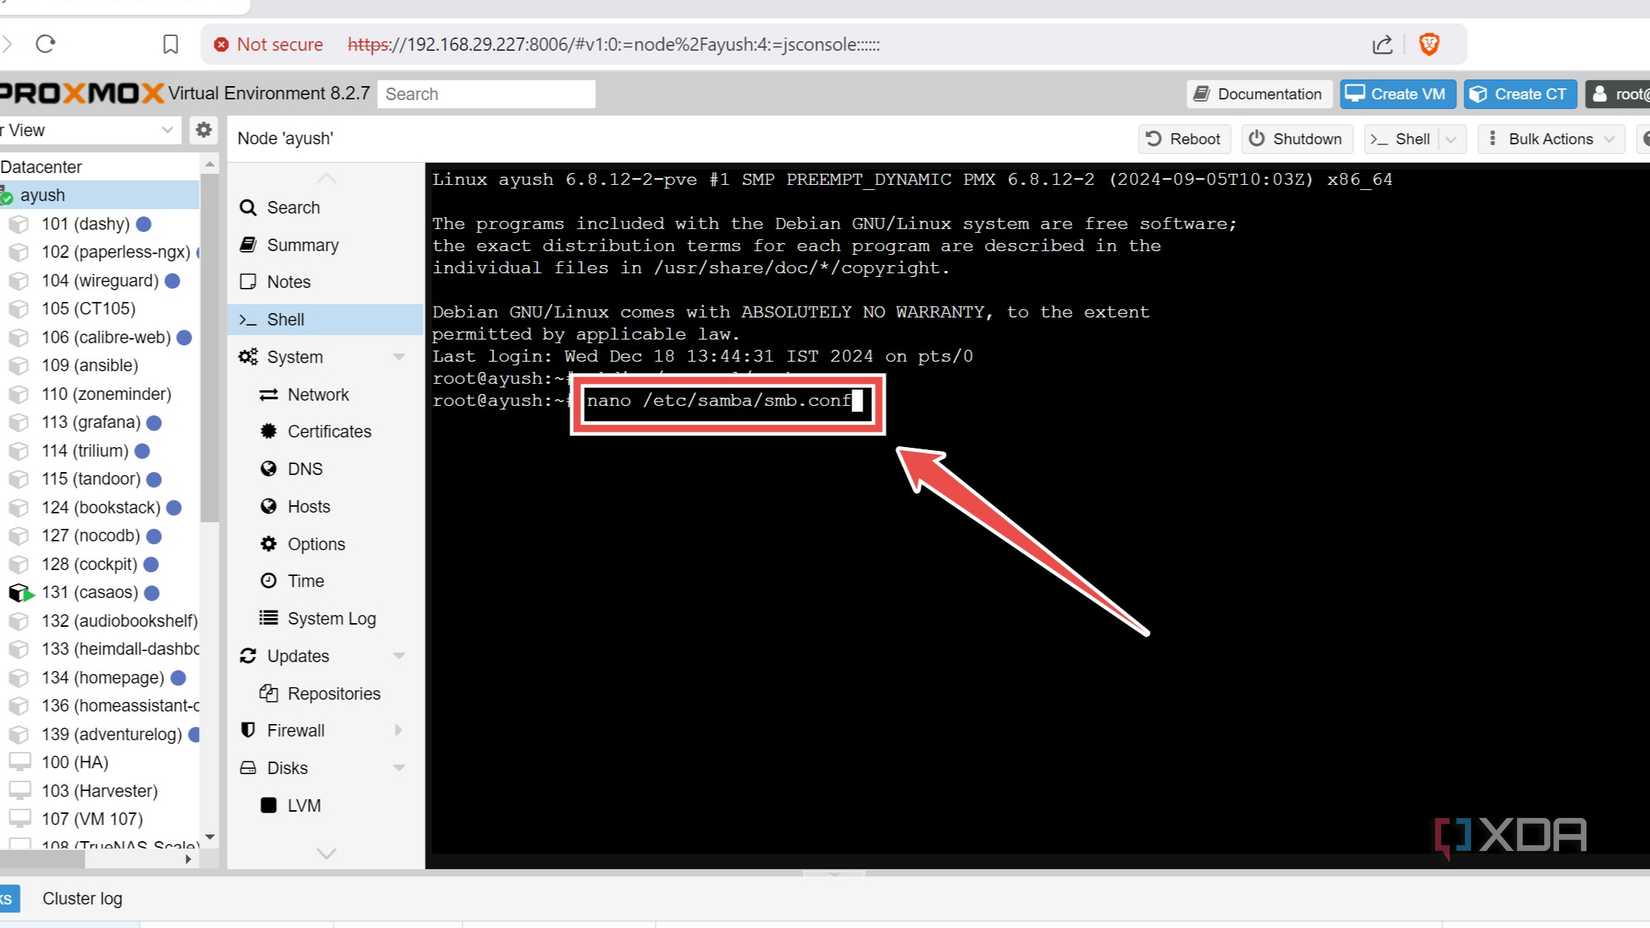Open Repositories via its files icon

tap(268, 693)
